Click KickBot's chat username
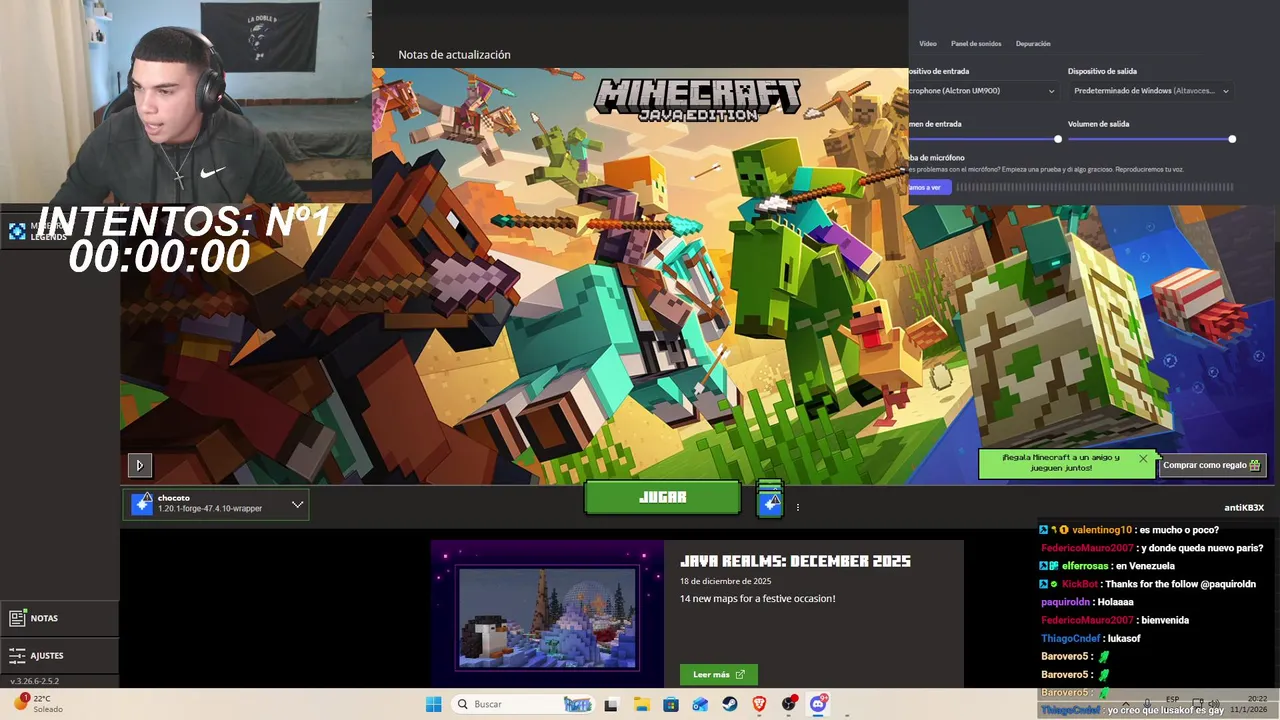Screen dimensions: 1280x720 point(1080,584)
